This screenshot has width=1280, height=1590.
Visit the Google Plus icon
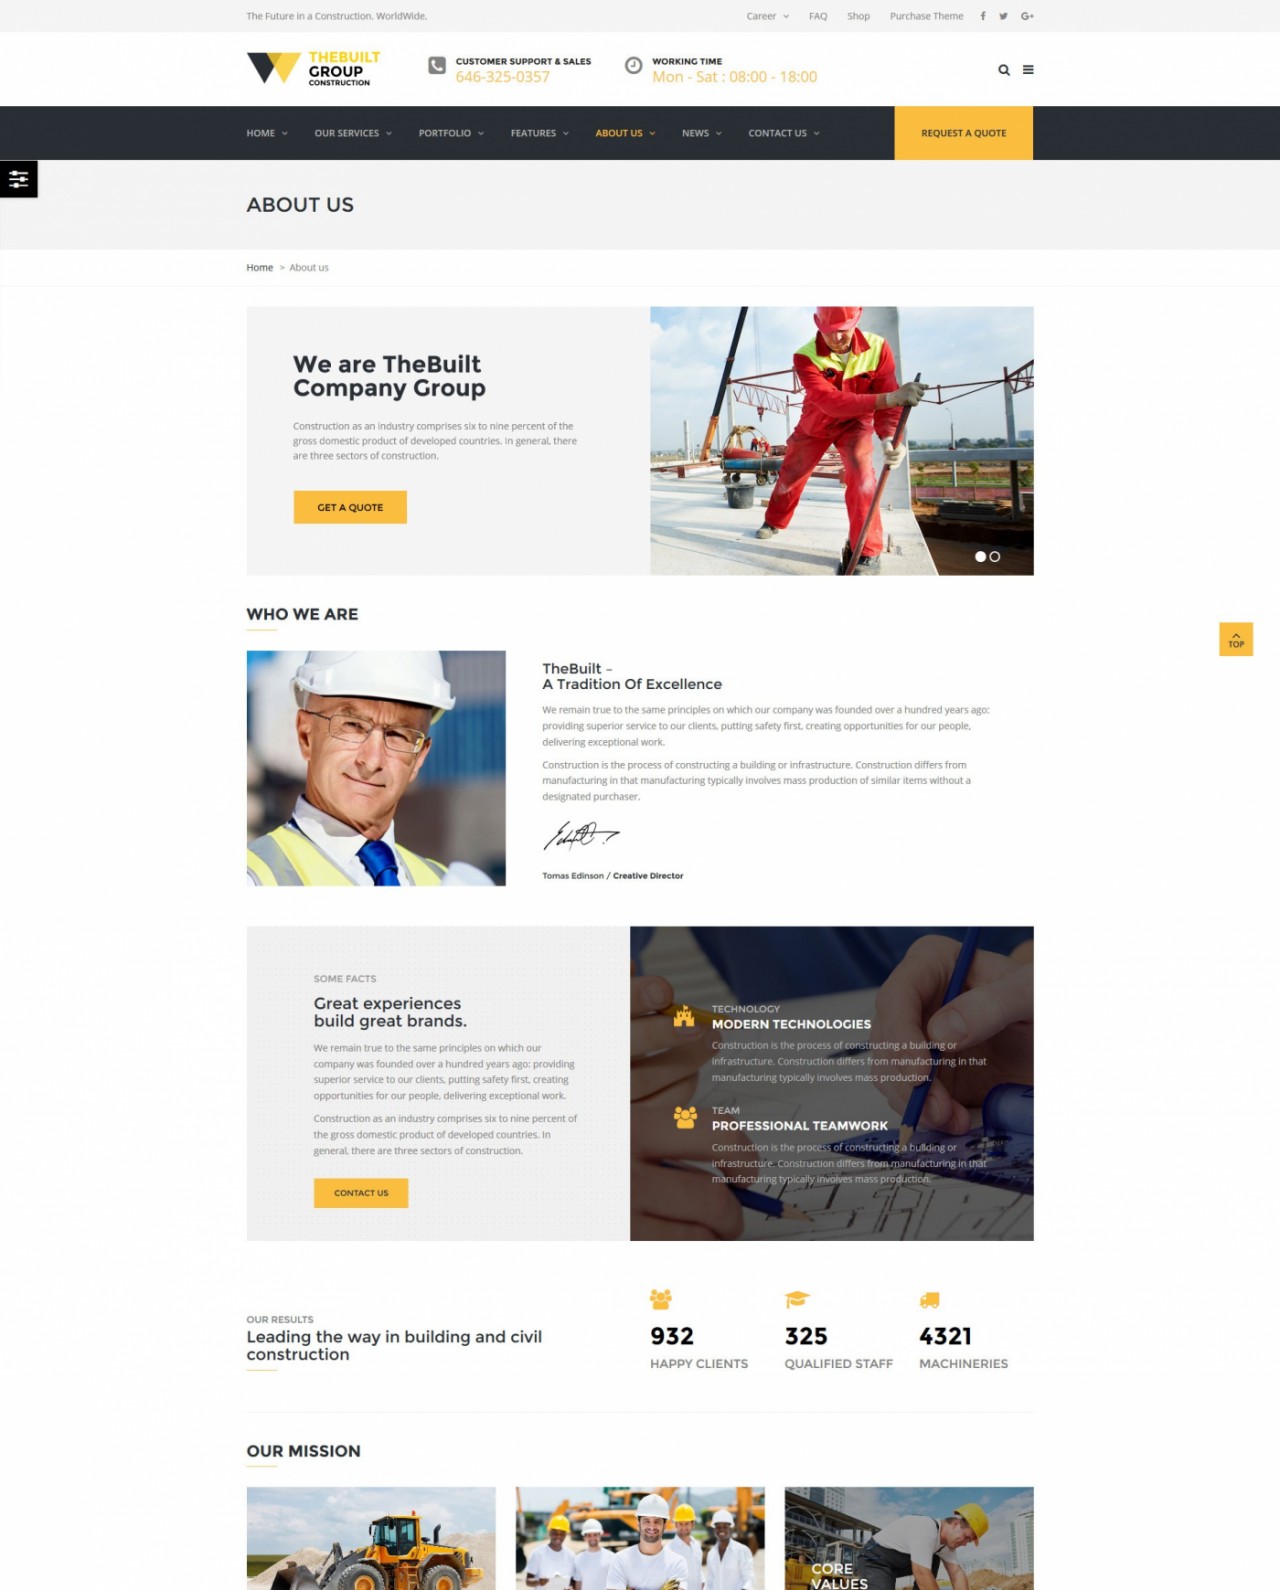pos(1027,16)
